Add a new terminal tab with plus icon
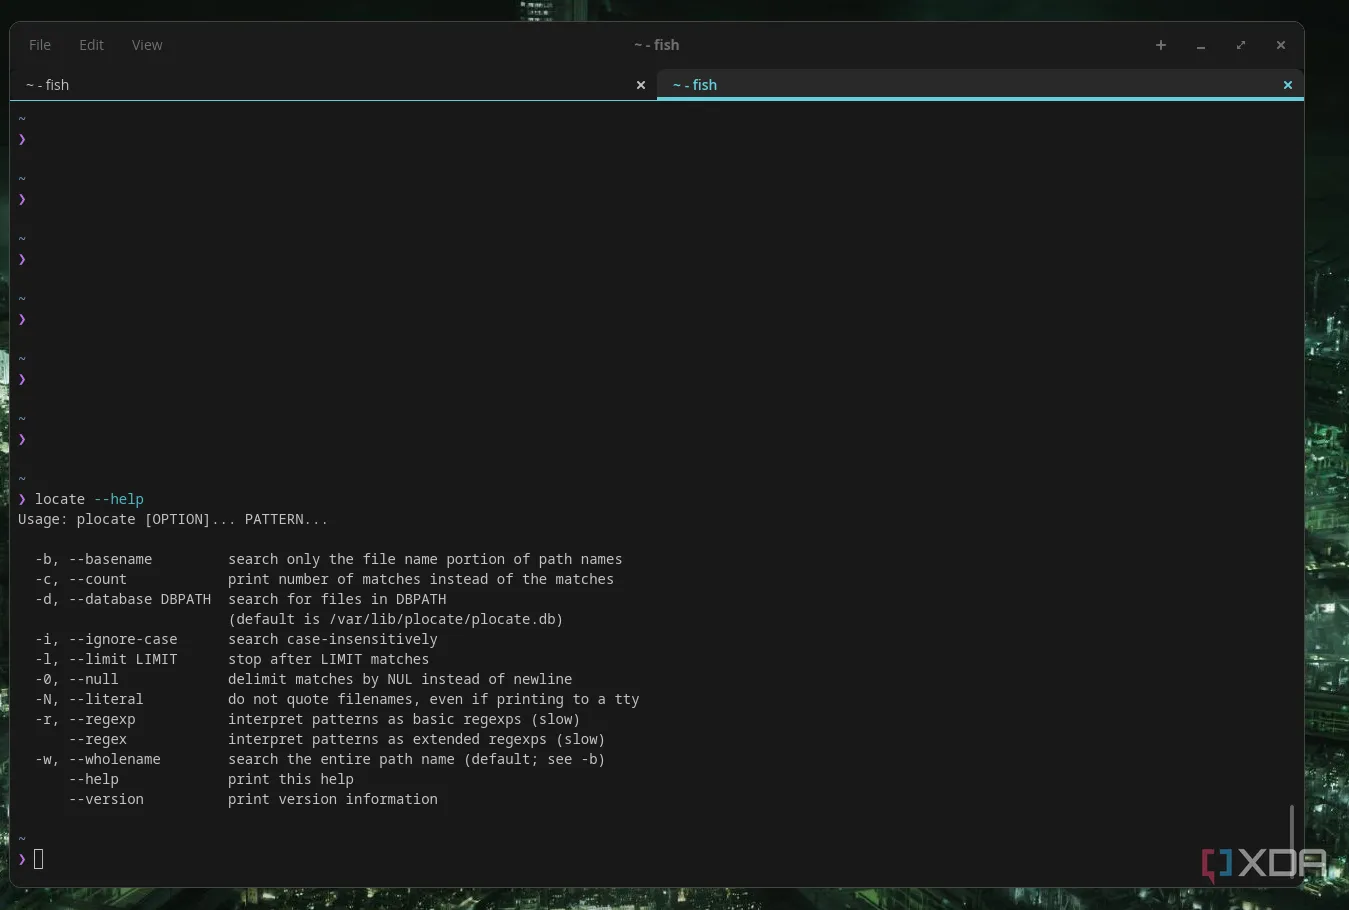This screenshot has height=910, width=1349. coord(1161,45)
